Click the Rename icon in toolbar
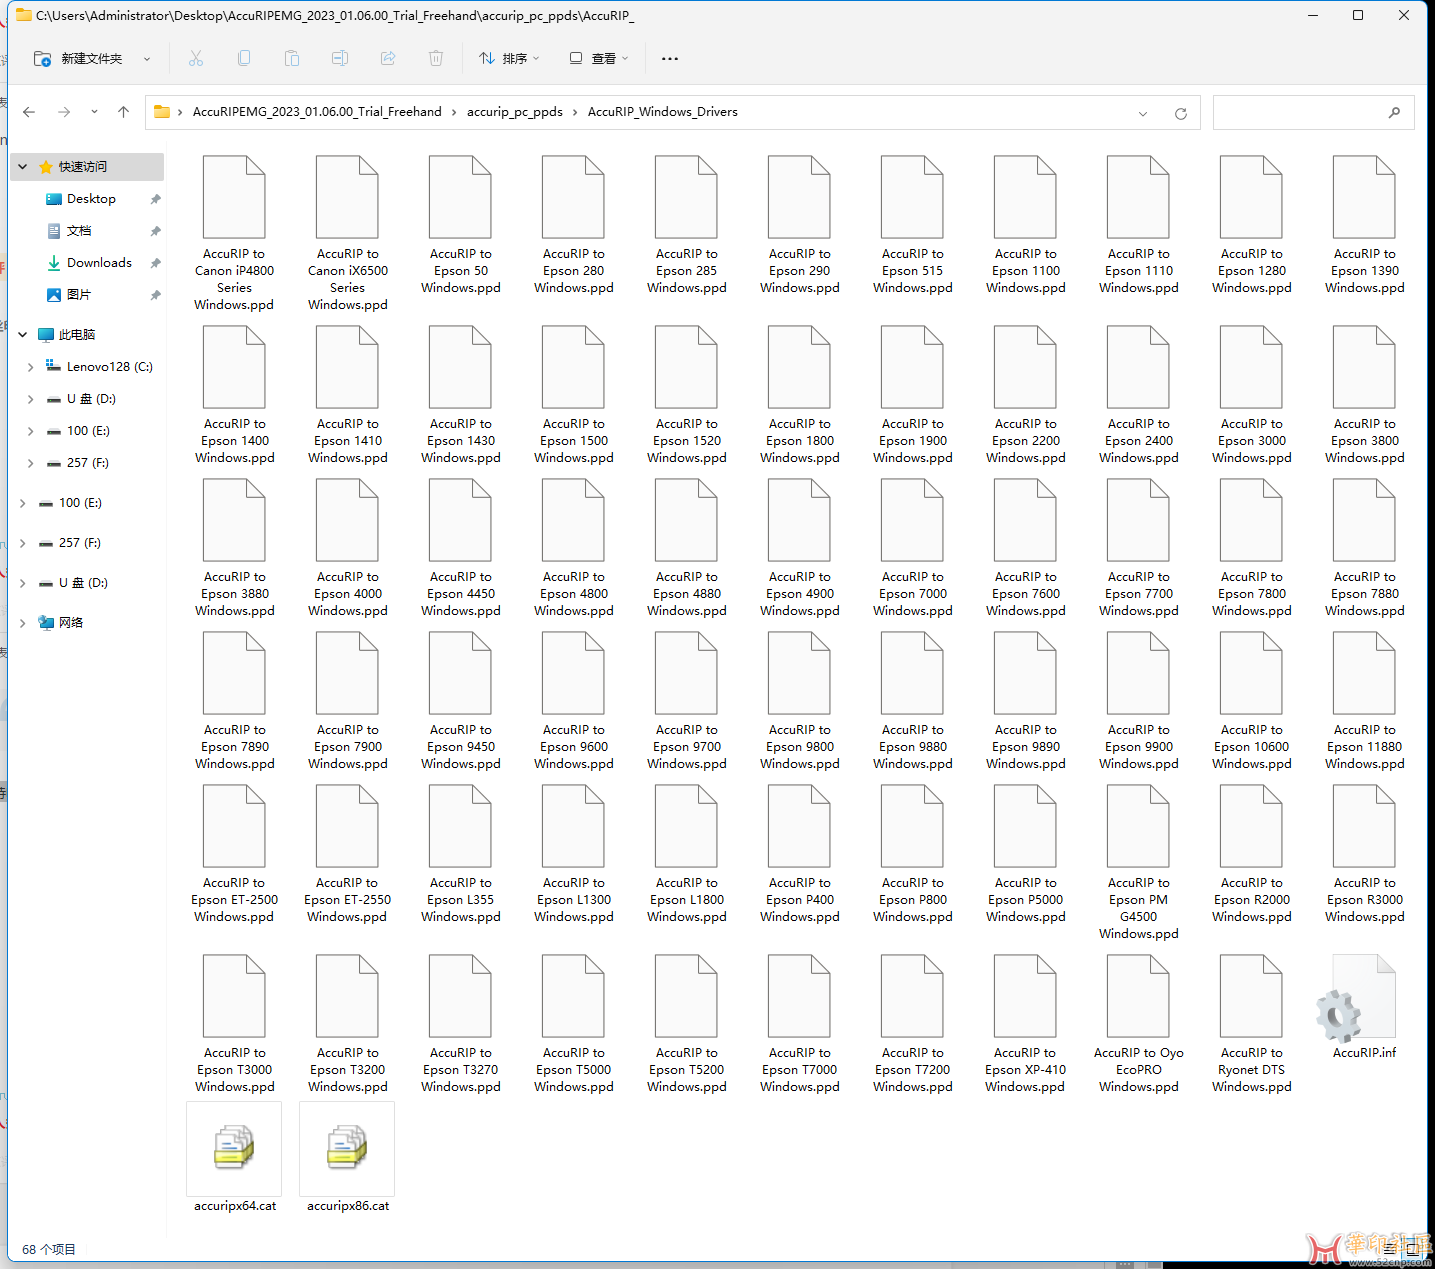Screen dimensions: 1435x1269 340,58
